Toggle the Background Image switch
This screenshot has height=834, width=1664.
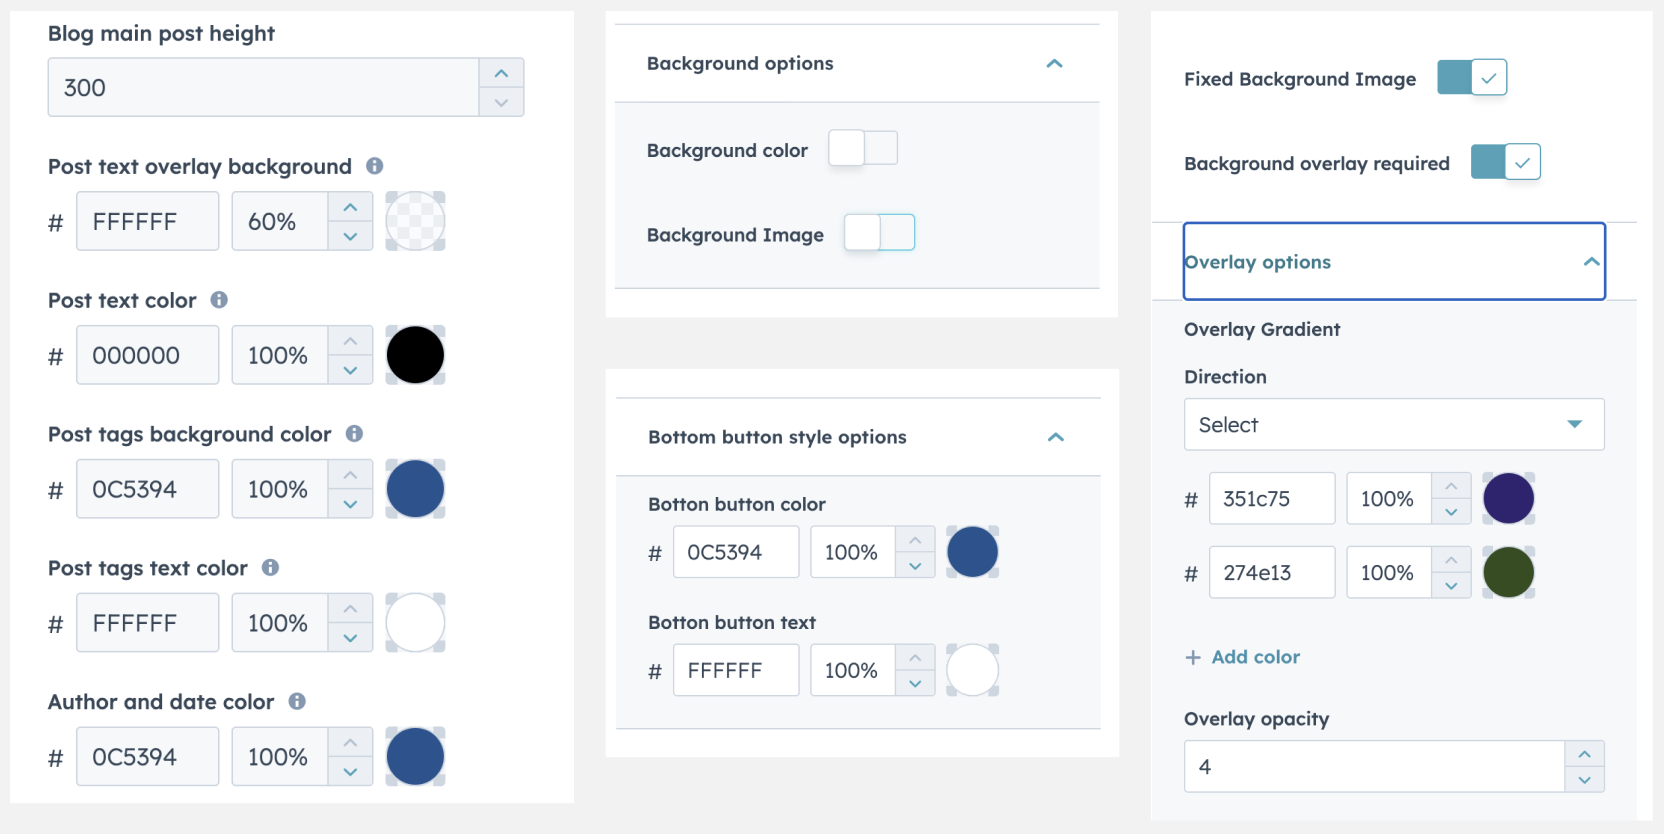point(879,233)
